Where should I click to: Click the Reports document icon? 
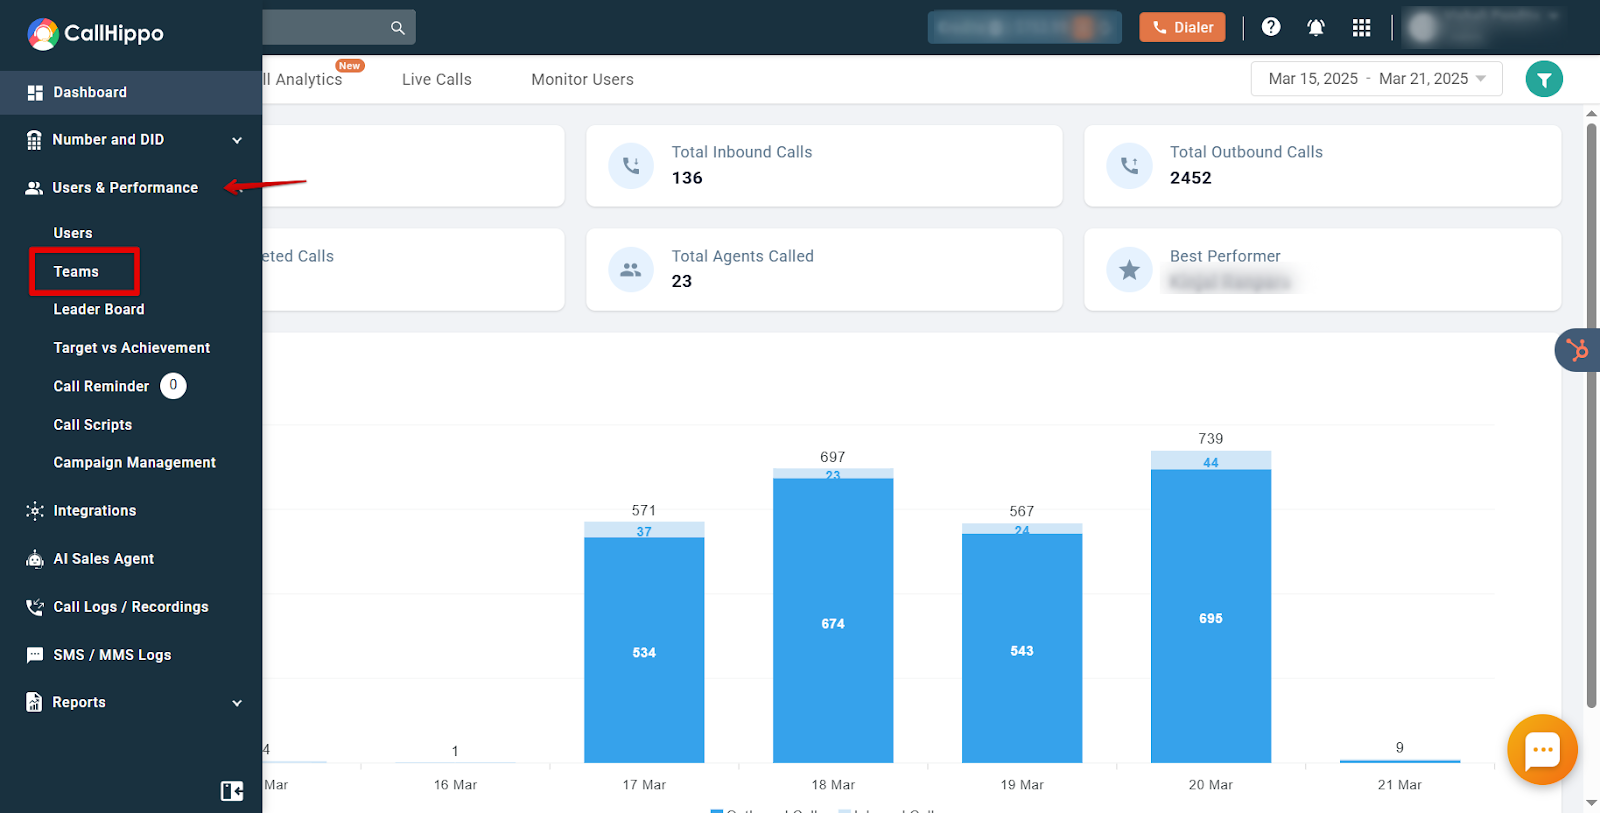click(34, 702)
